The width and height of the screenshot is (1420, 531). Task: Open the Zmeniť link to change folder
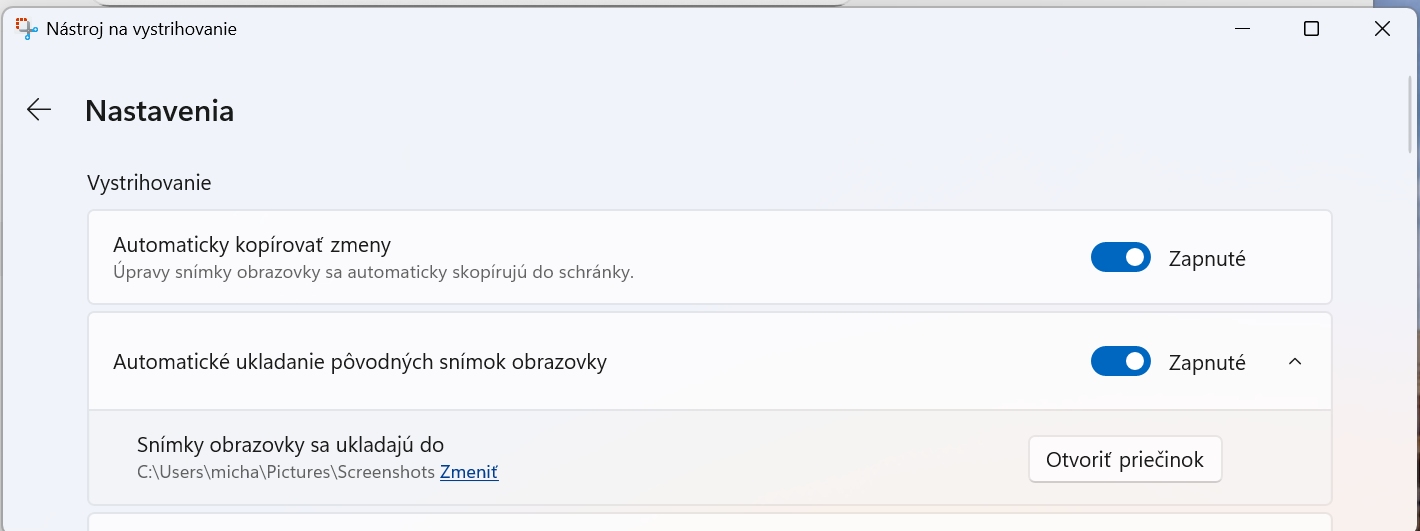469,472
